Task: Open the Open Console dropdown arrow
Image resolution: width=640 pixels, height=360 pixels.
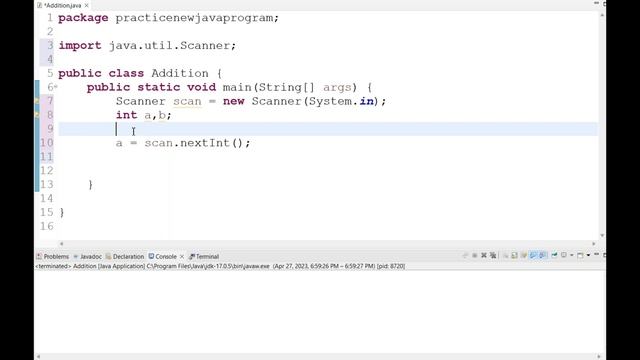Action: click(x=588, y=256)
